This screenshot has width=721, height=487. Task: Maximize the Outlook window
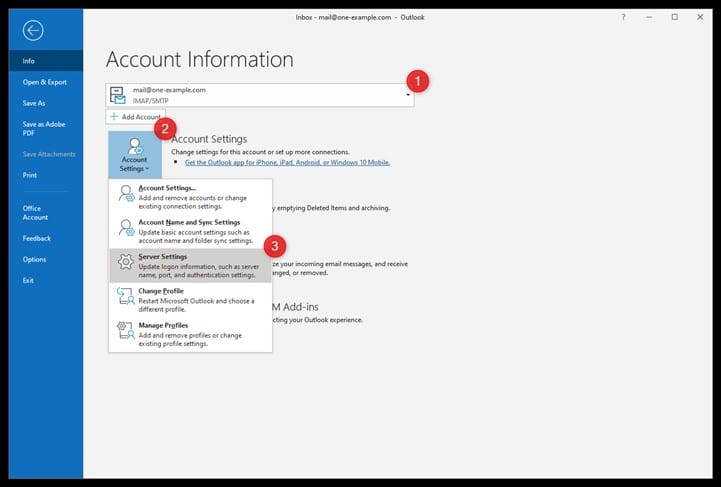coord(675,17)
